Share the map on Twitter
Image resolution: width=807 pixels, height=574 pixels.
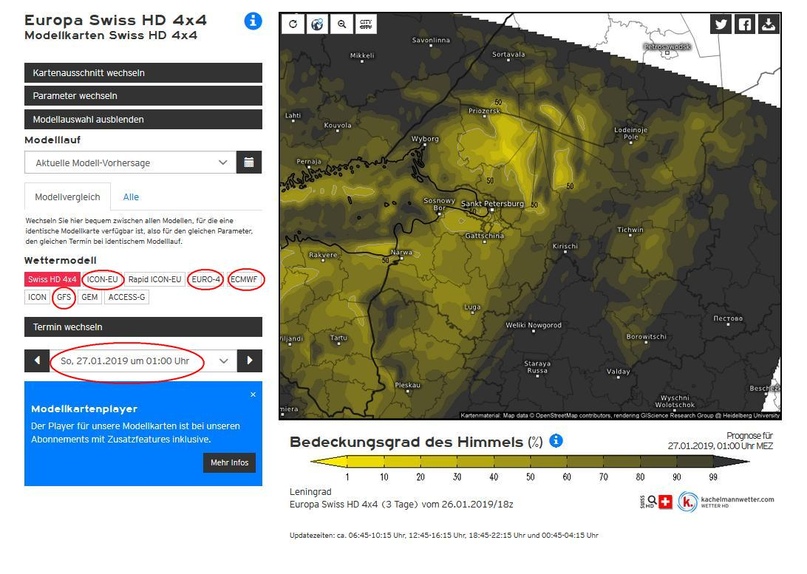721,24
